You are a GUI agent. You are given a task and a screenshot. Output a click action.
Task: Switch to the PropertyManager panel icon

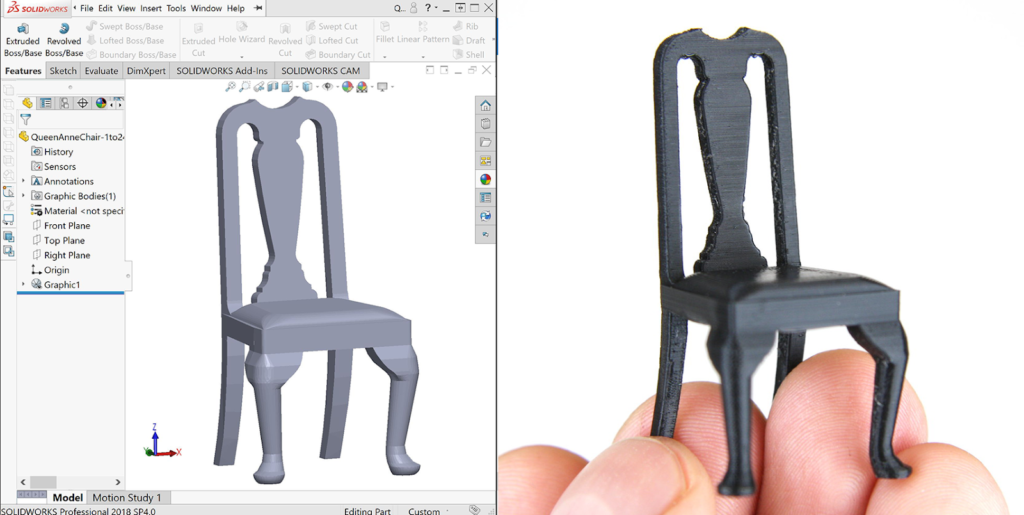pos(46,103)
